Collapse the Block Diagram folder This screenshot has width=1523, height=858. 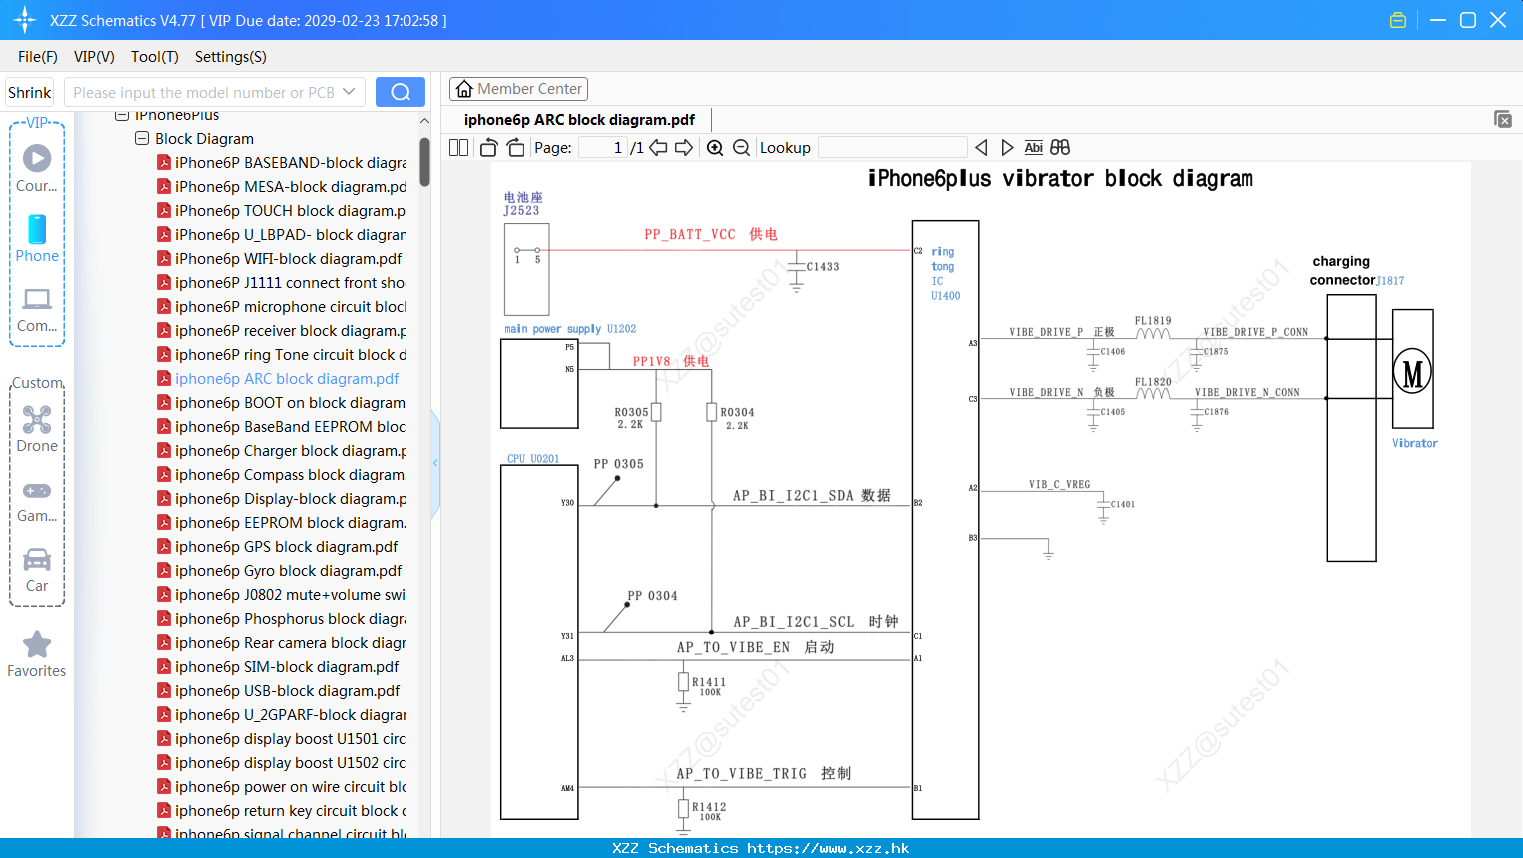tap(142, 138)
